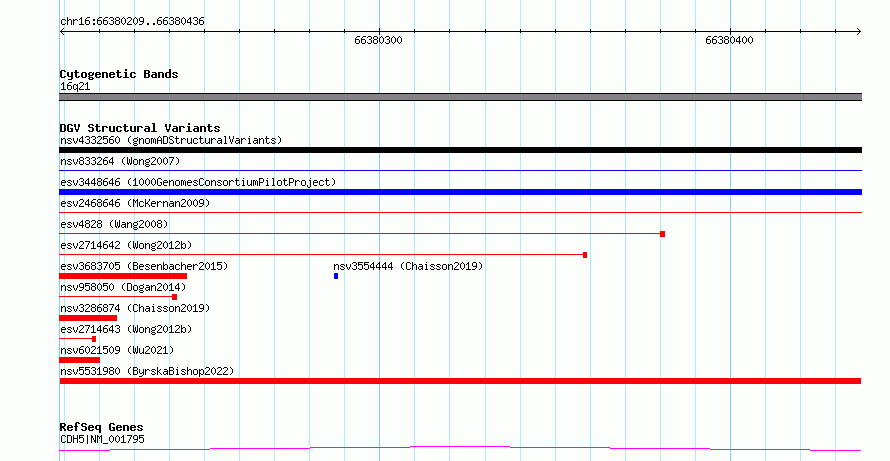
Task: Open nsv3286874 (Chaisson2019) variant label
Action: click(x=135, y=308)
